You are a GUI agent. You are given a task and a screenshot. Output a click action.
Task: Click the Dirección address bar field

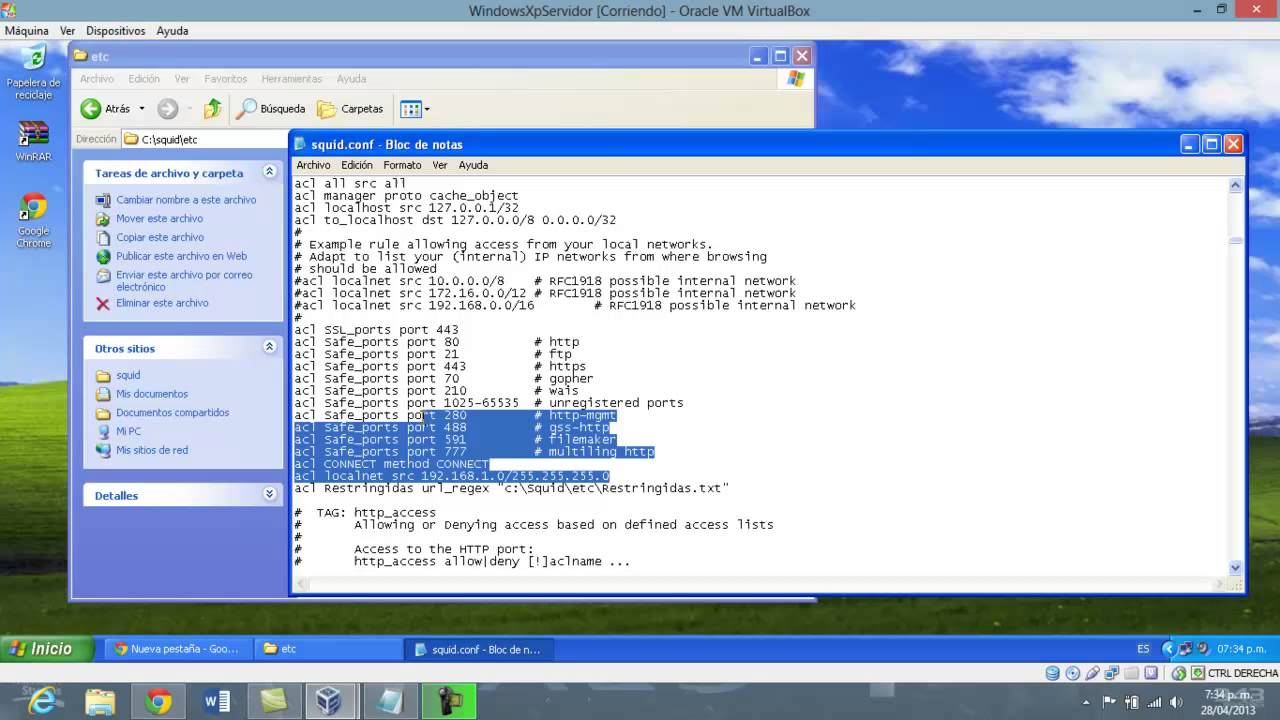click(210, 140)
